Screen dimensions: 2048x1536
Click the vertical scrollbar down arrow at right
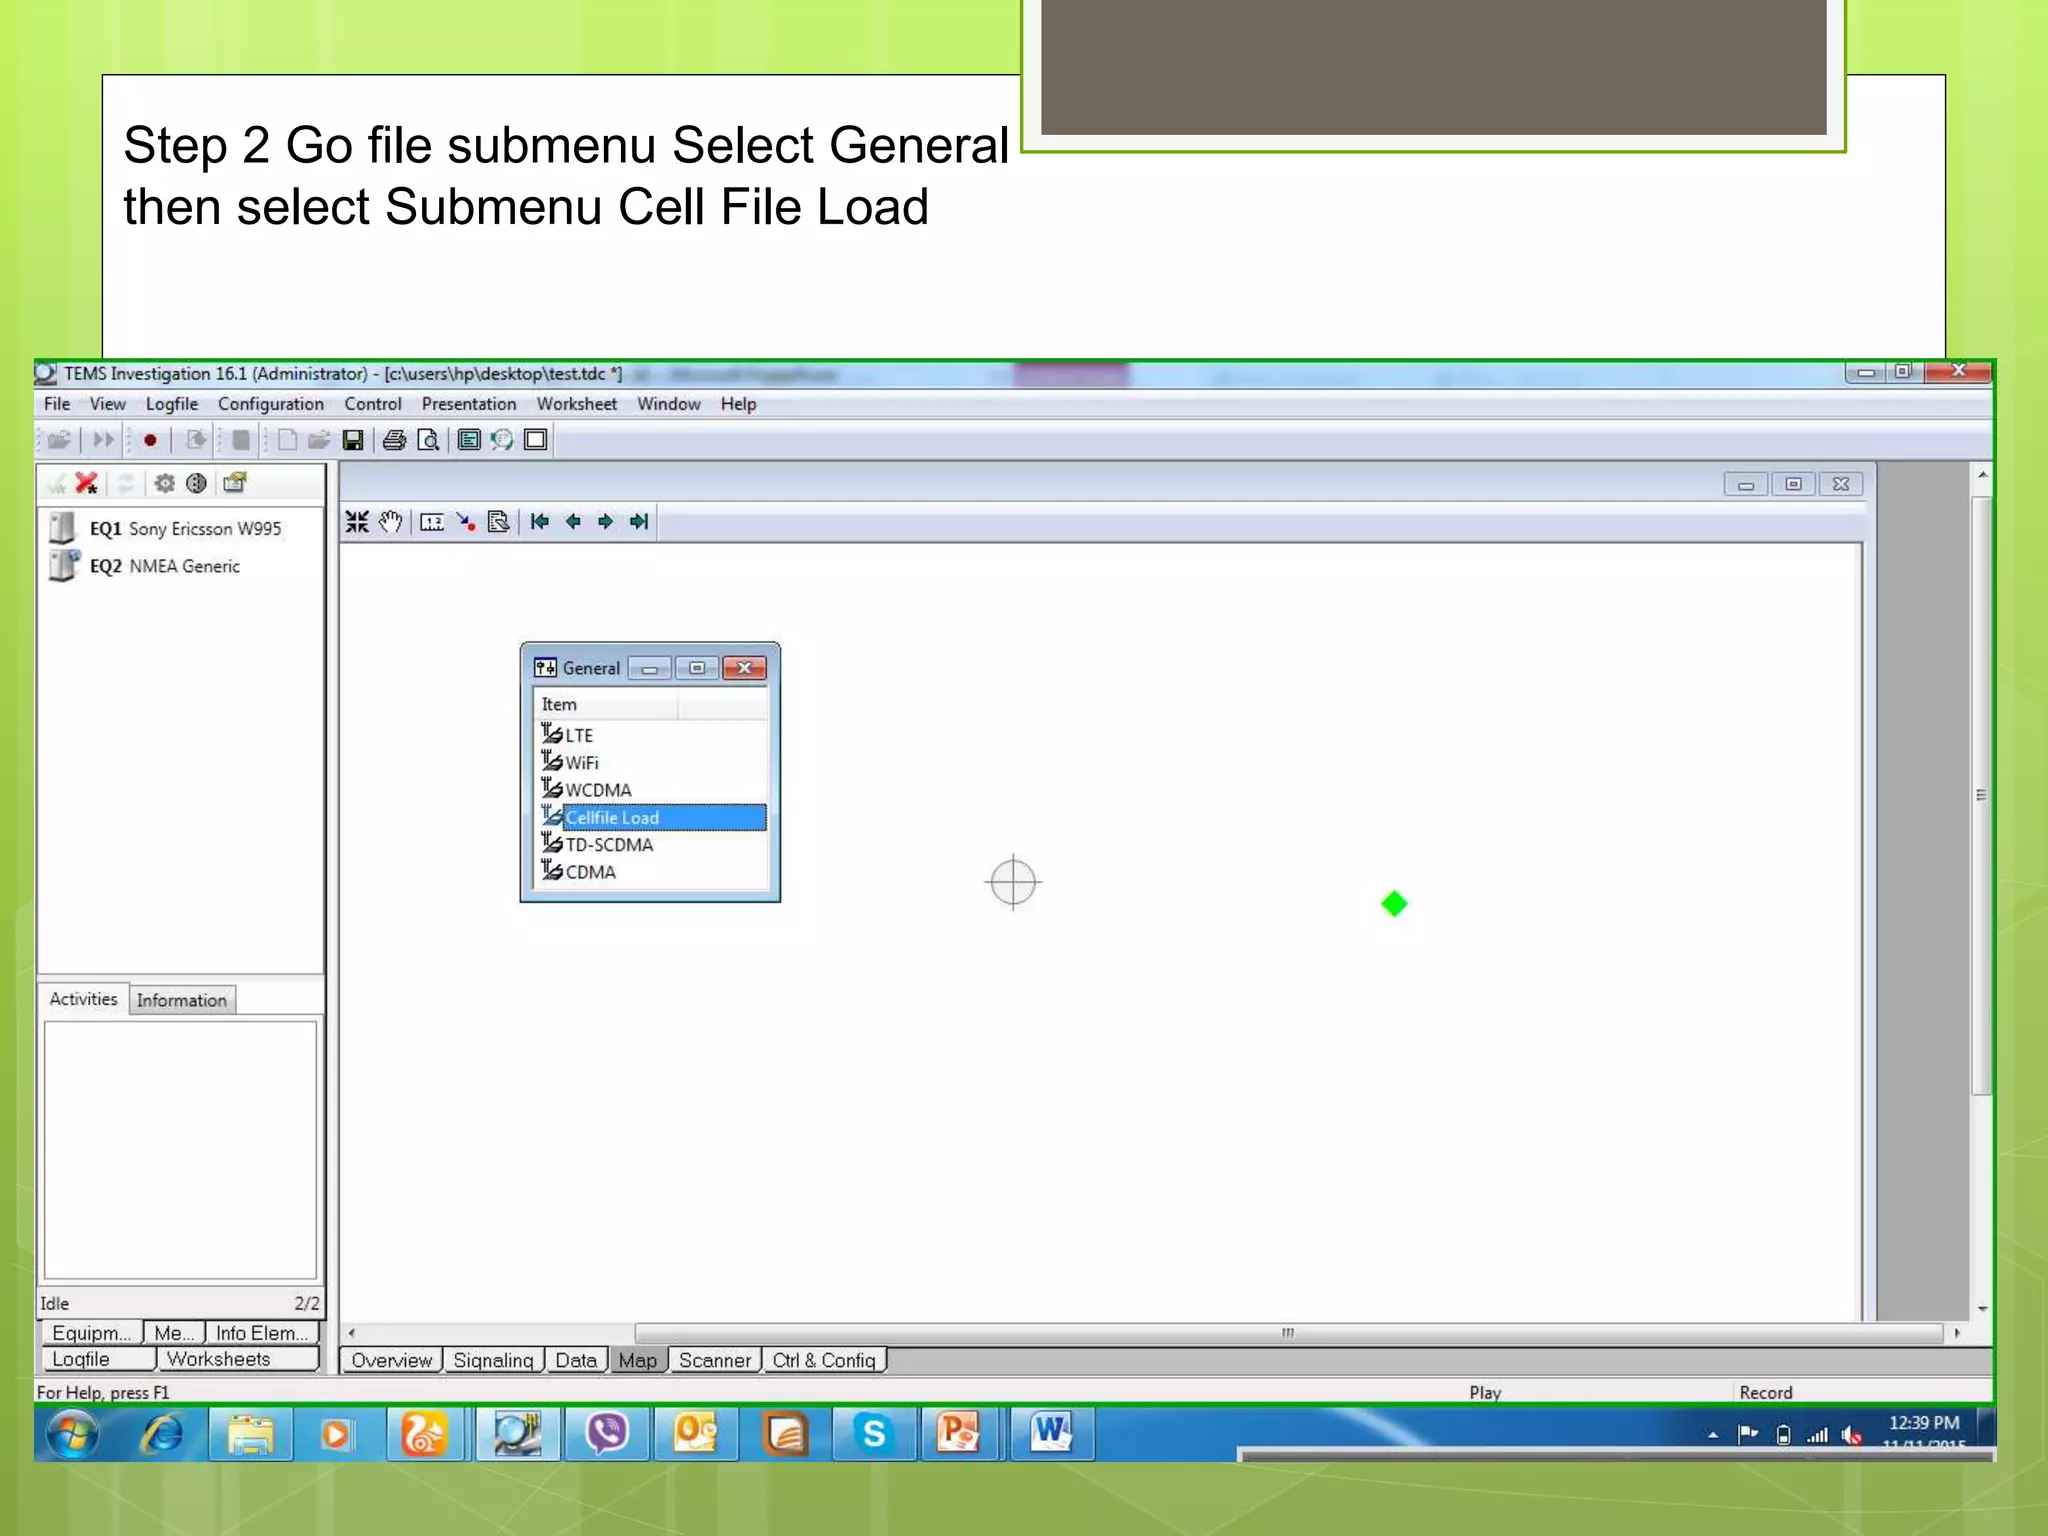(1982, 1309)
